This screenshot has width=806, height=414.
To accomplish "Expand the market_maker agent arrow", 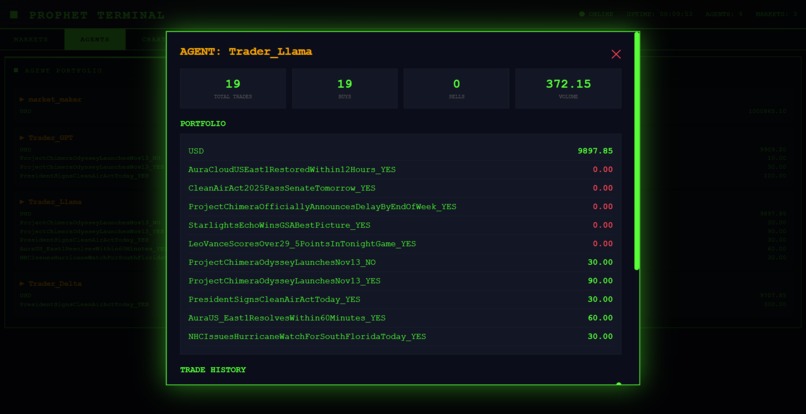I will point(22,99).
